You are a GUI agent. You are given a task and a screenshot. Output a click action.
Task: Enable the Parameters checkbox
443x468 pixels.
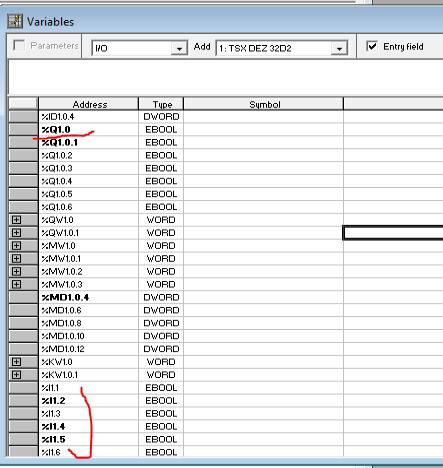point(19,45)
